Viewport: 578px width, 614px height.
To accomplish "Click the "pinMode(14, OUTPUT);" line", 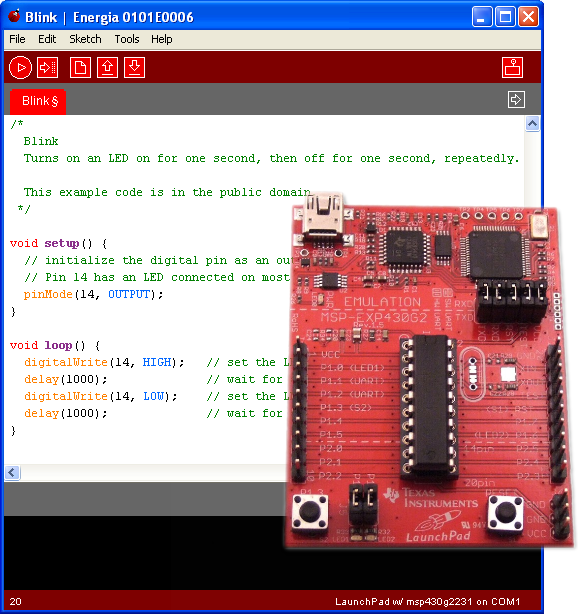I will click(93, 294).
